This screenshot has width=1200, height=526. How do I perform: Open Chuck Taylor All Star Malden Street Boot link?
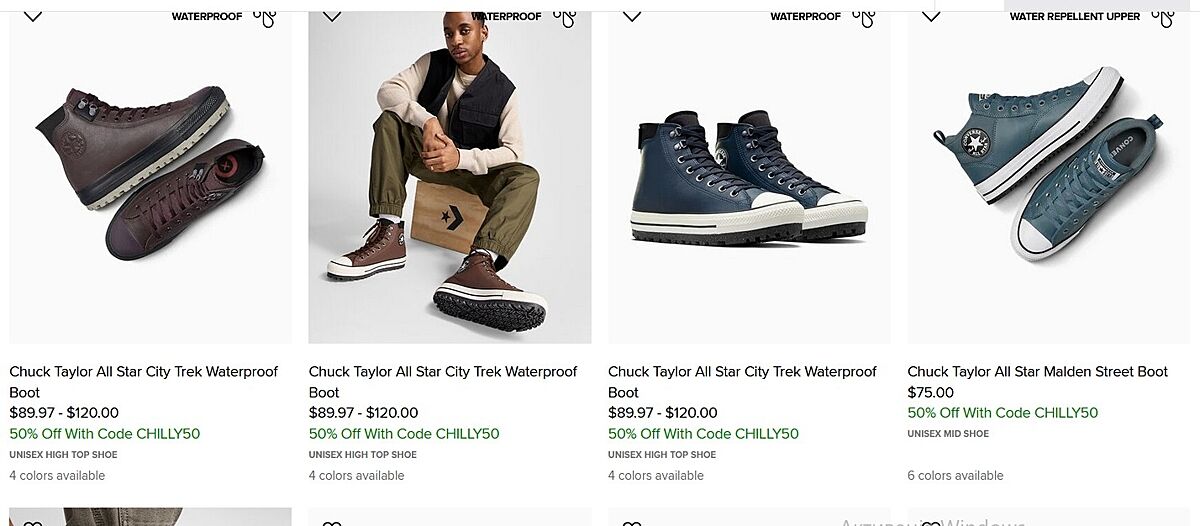coord(1037,372)
